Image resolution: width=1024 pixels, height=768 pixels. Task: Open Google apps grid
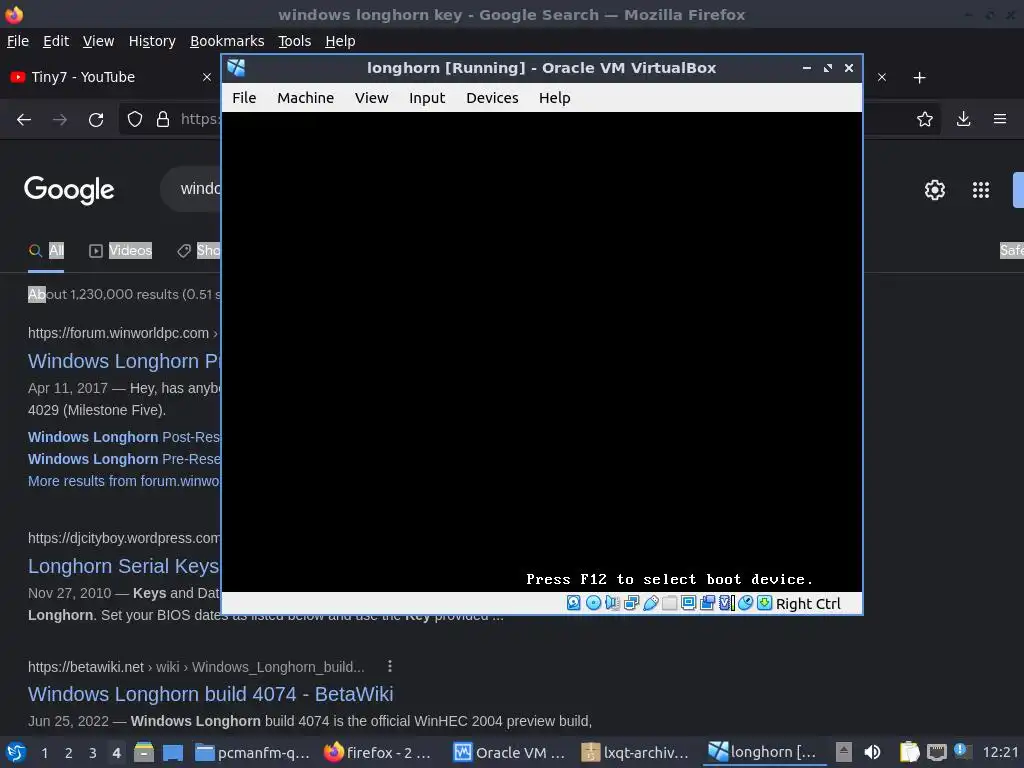pyautogui.click(x=980, y=190)
